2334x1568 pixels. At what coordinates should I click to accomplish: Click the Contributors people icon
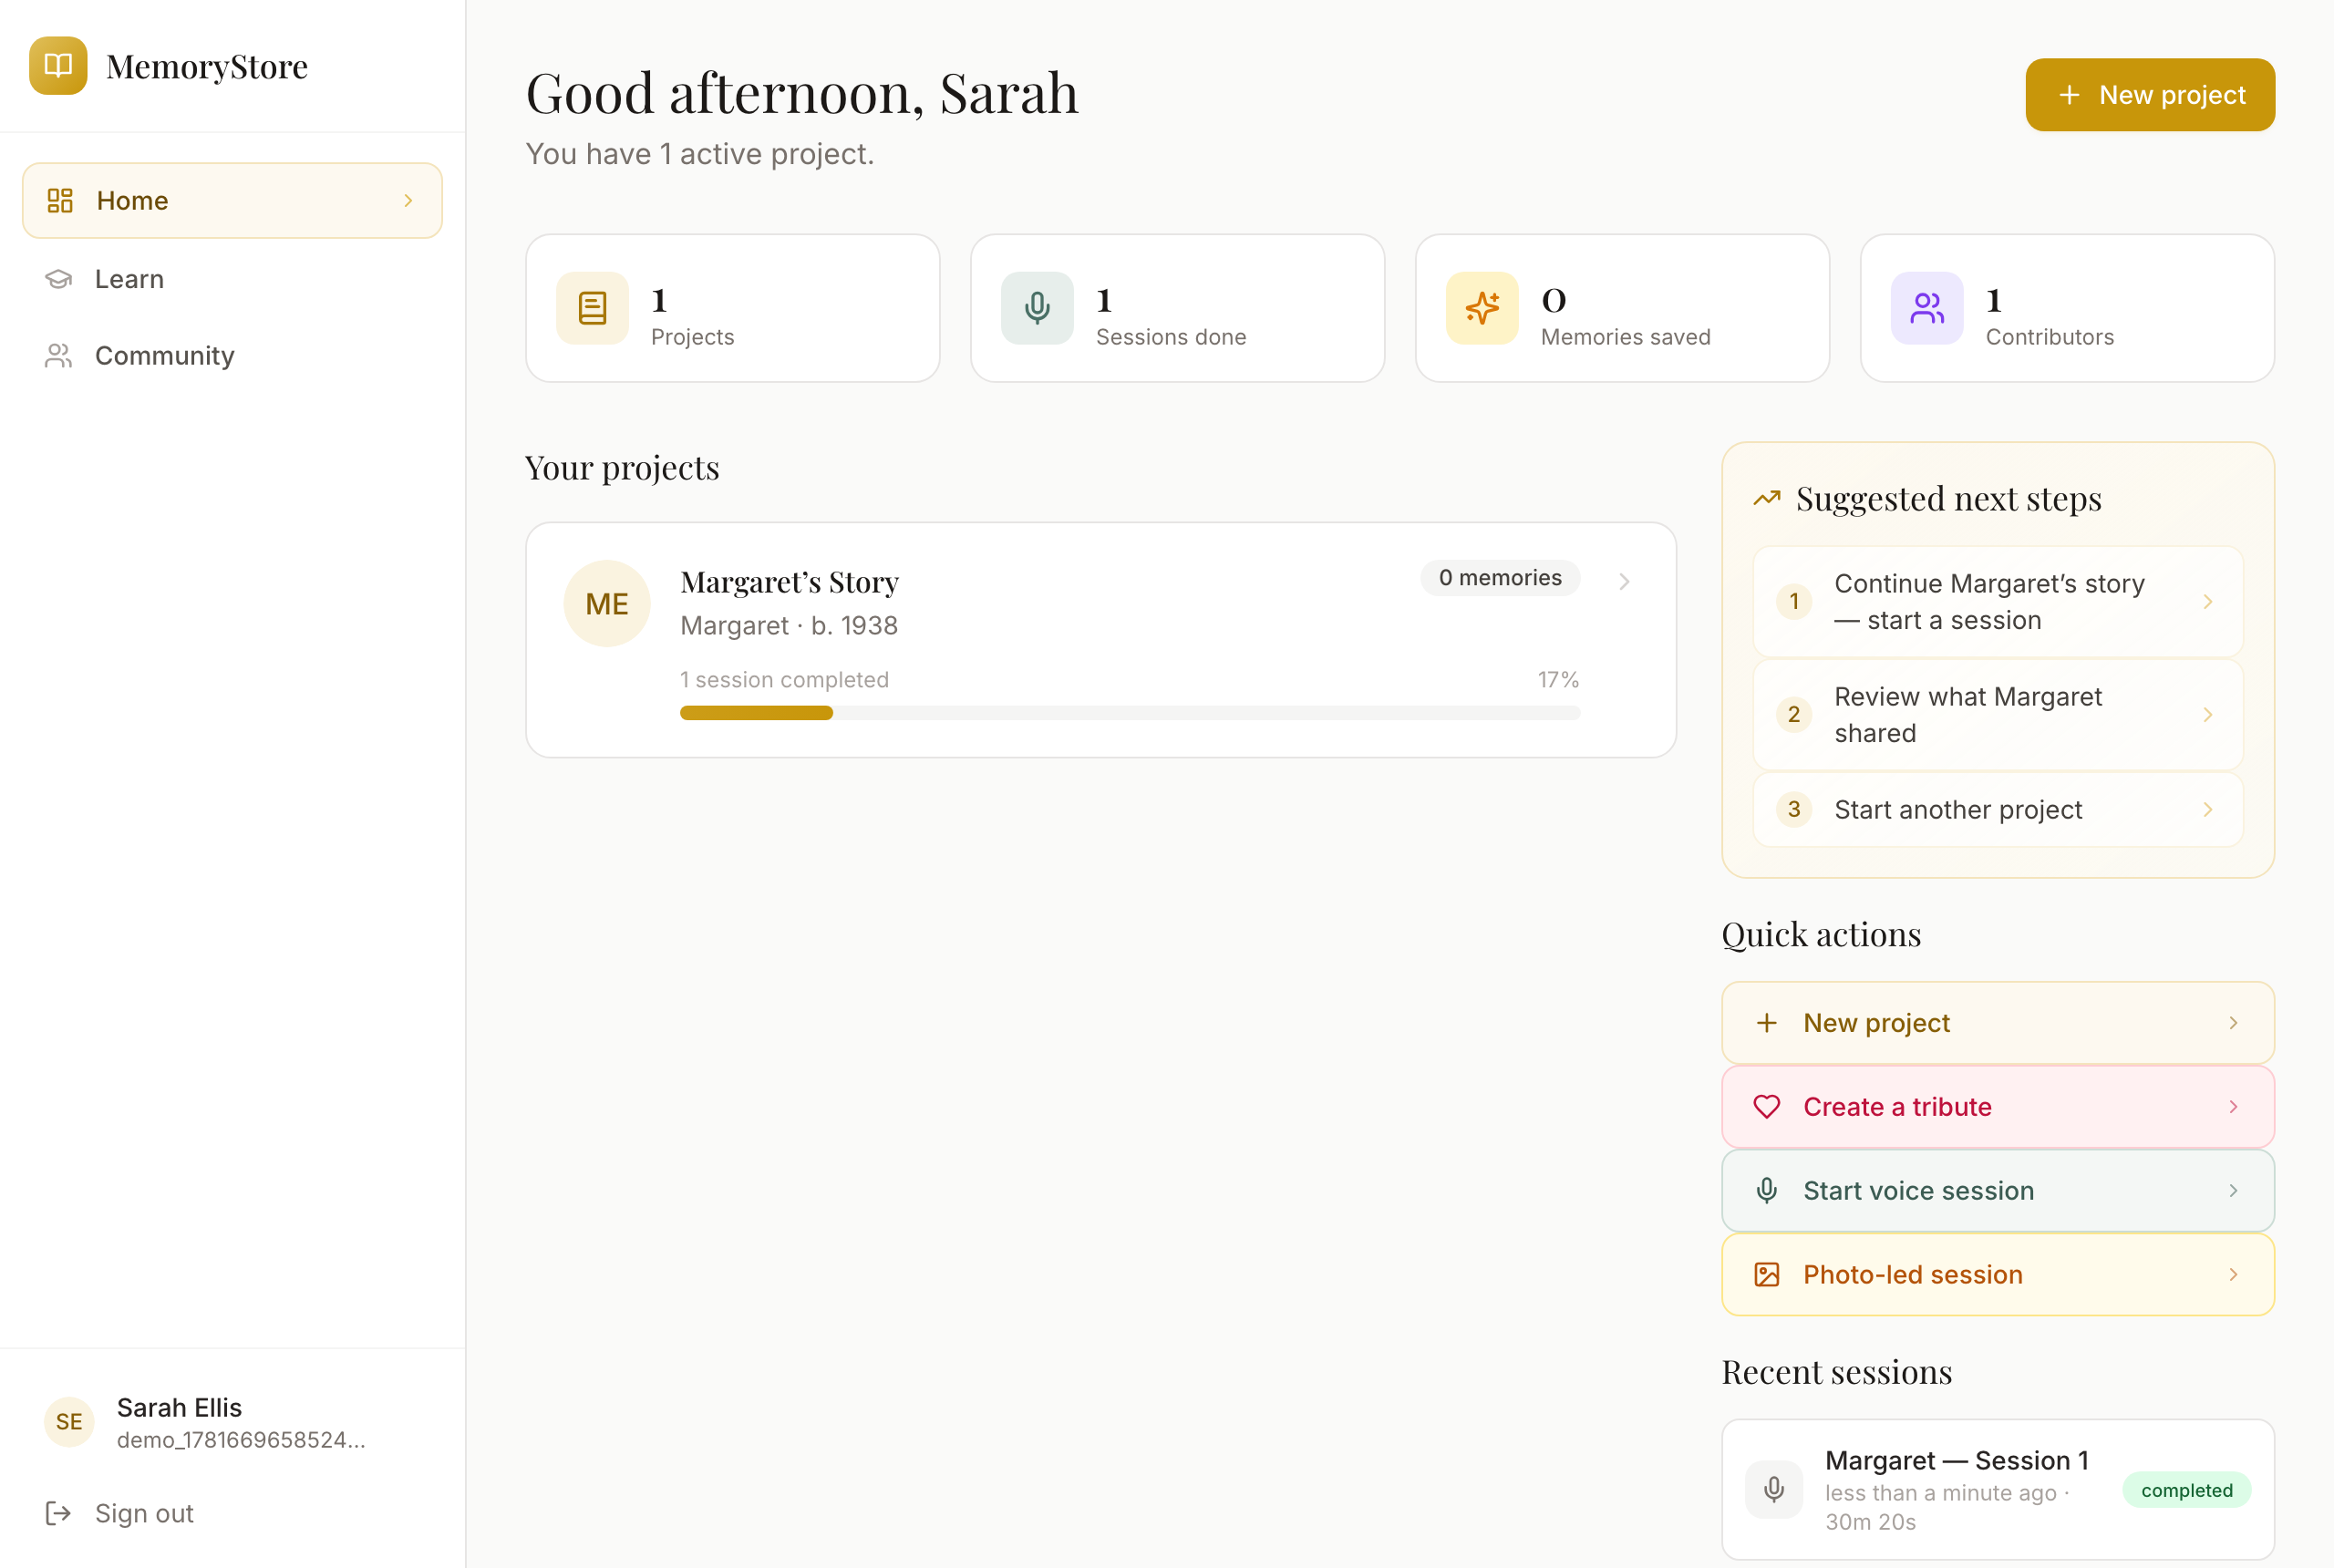click(1927, 308)
